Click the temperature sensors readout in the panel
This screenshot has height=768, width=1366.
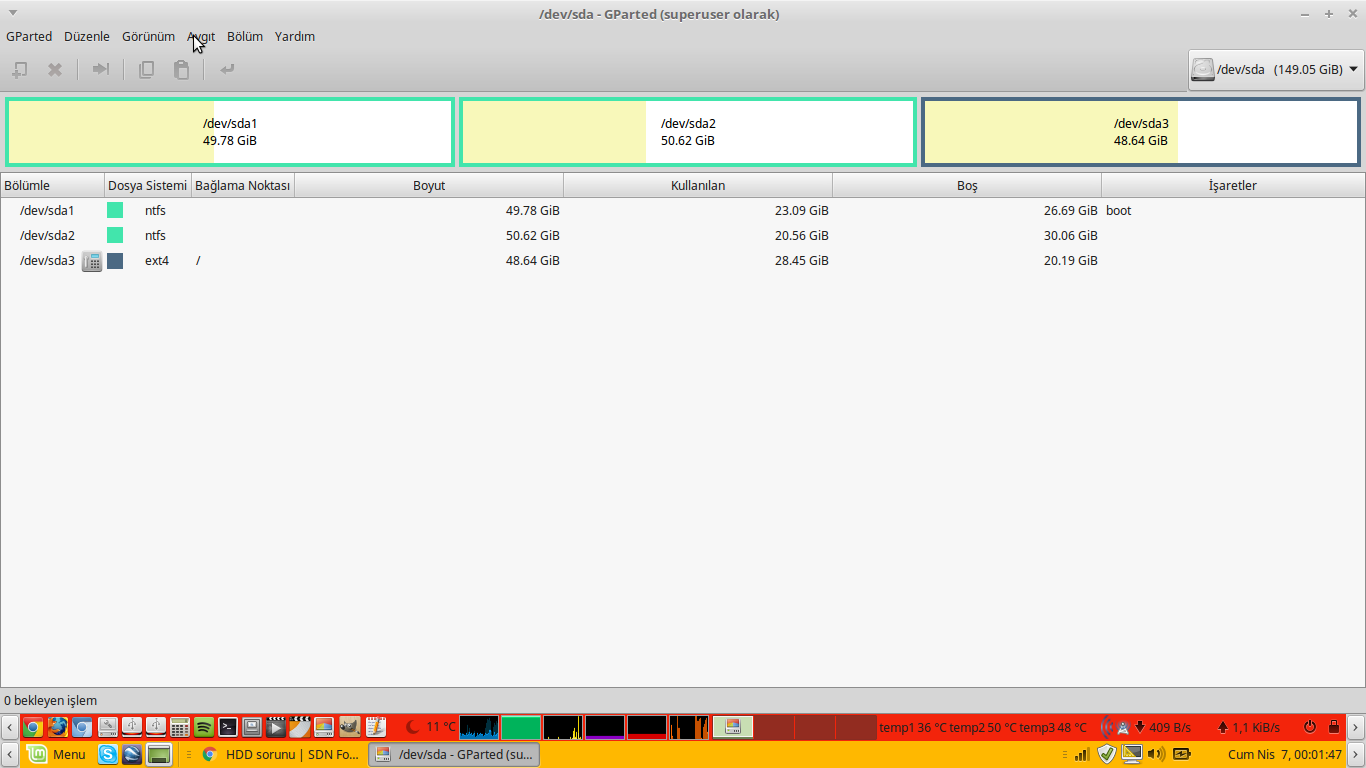tap(983, 727)
